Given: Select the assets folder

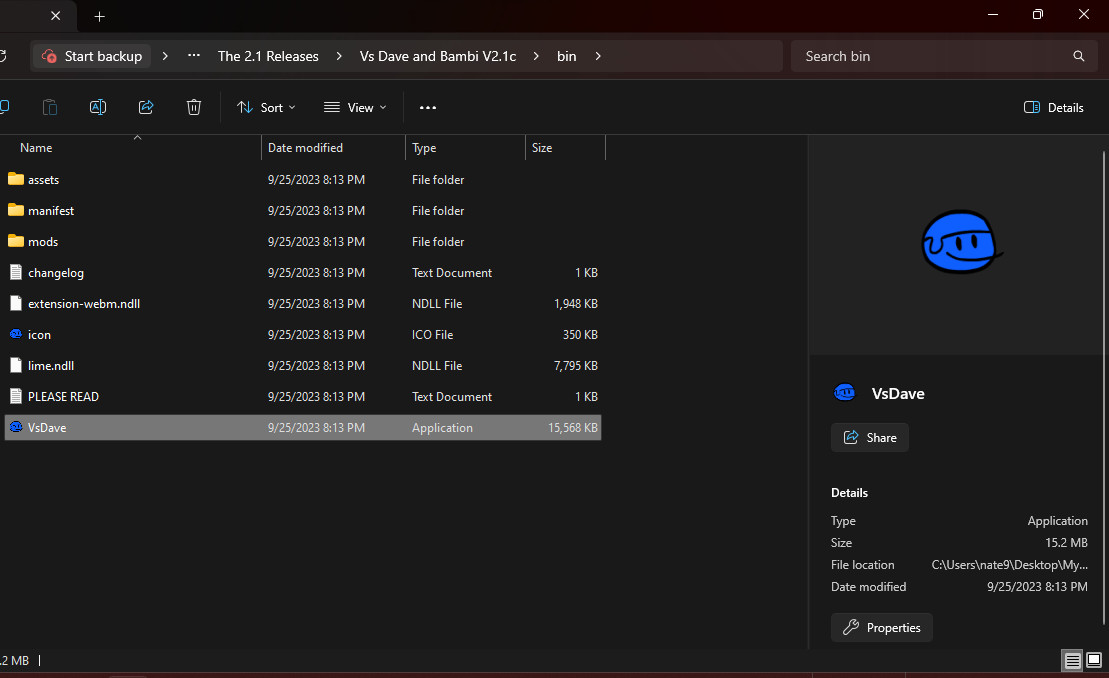Looking at the screenshot, I should [x=303, y=180].
